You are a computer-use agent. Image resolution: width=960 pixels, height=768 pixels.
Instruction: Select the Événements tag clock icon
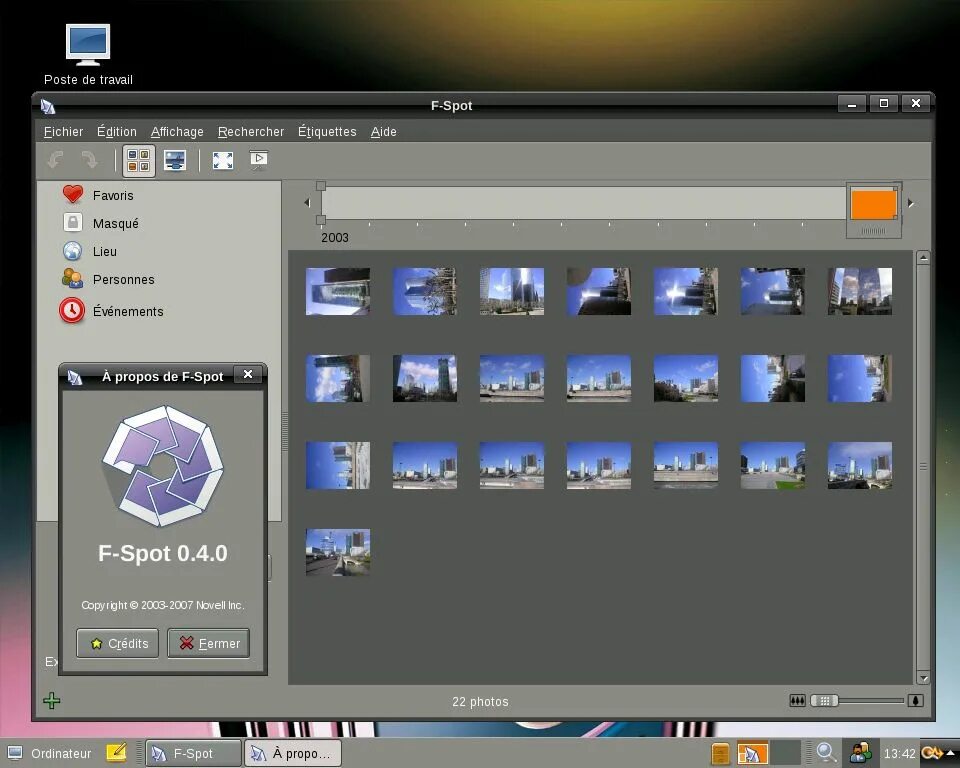(x=72, y=311)
